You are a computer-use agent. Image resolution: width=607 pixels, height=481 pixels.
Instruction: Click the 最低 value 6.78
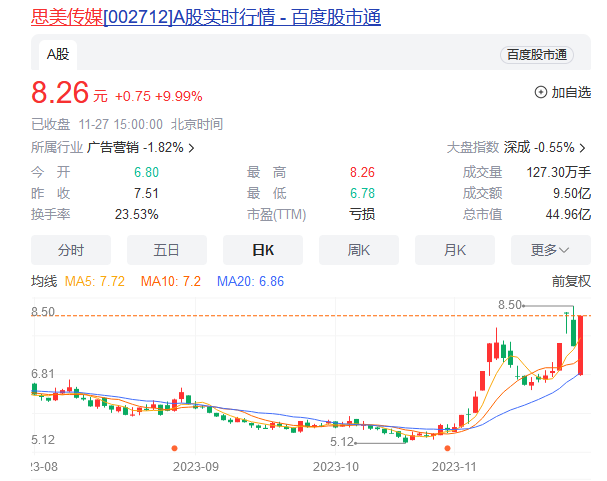[x=362, y=193]
